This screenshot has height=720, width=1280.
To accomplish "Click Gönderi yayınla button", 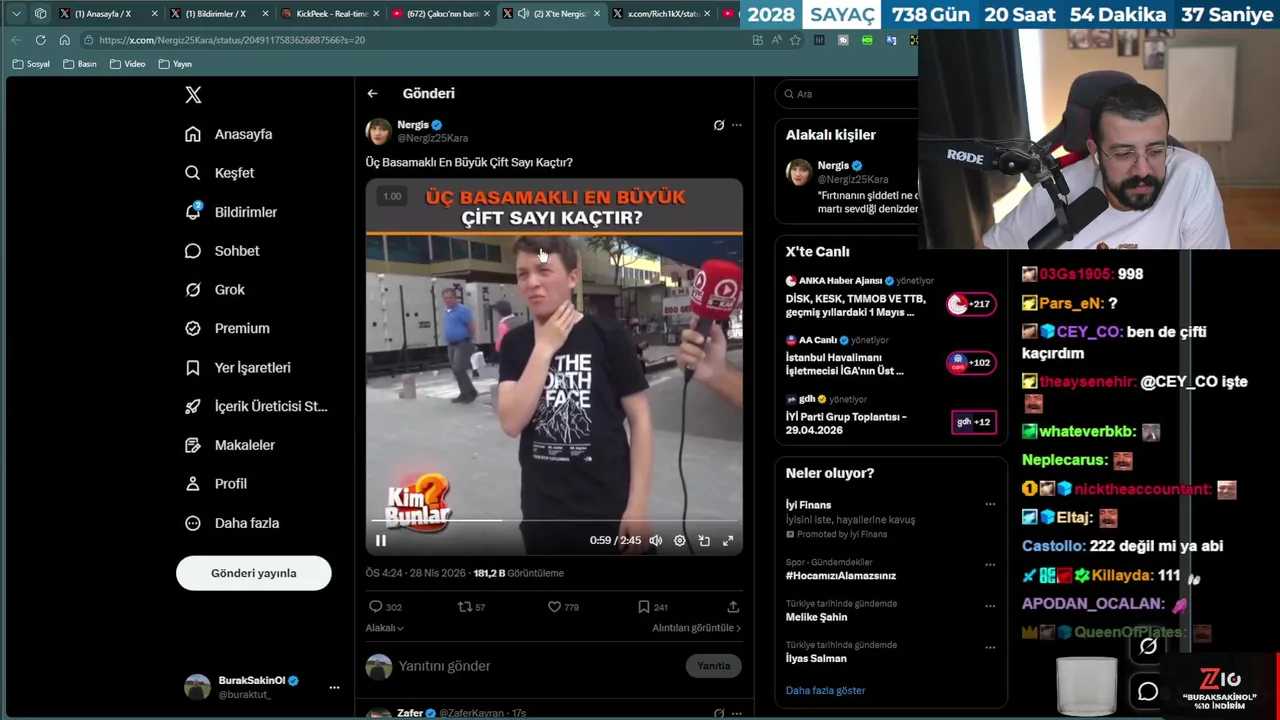I will point(254,573).
